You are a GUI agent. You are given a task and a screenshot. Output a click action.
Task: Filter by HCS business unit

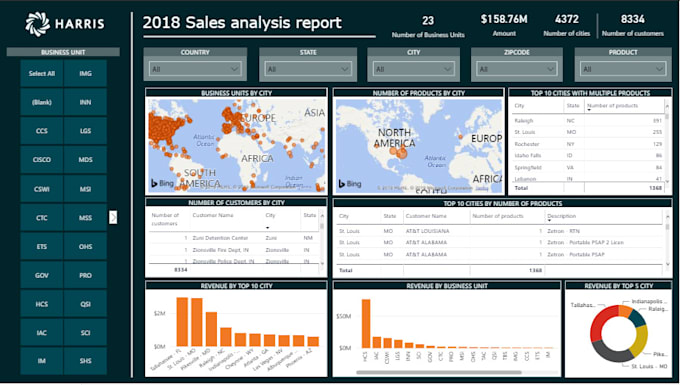coord(42,304)
